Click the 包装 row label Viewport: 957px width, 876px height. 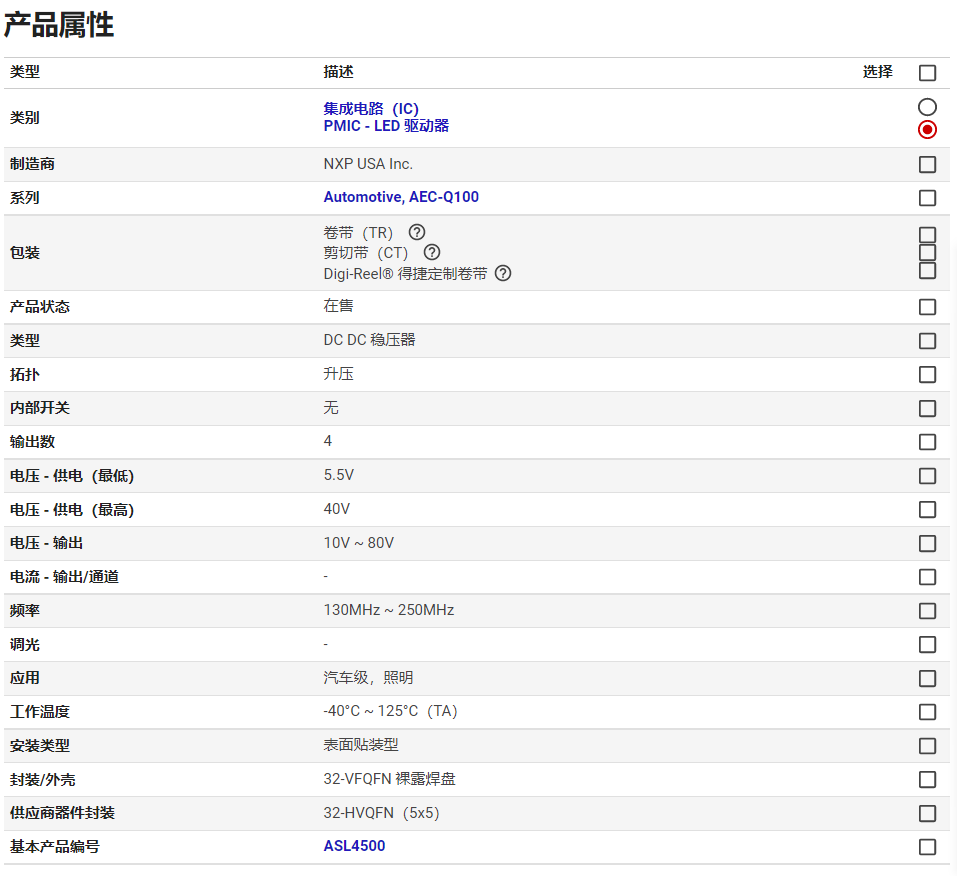24,253
